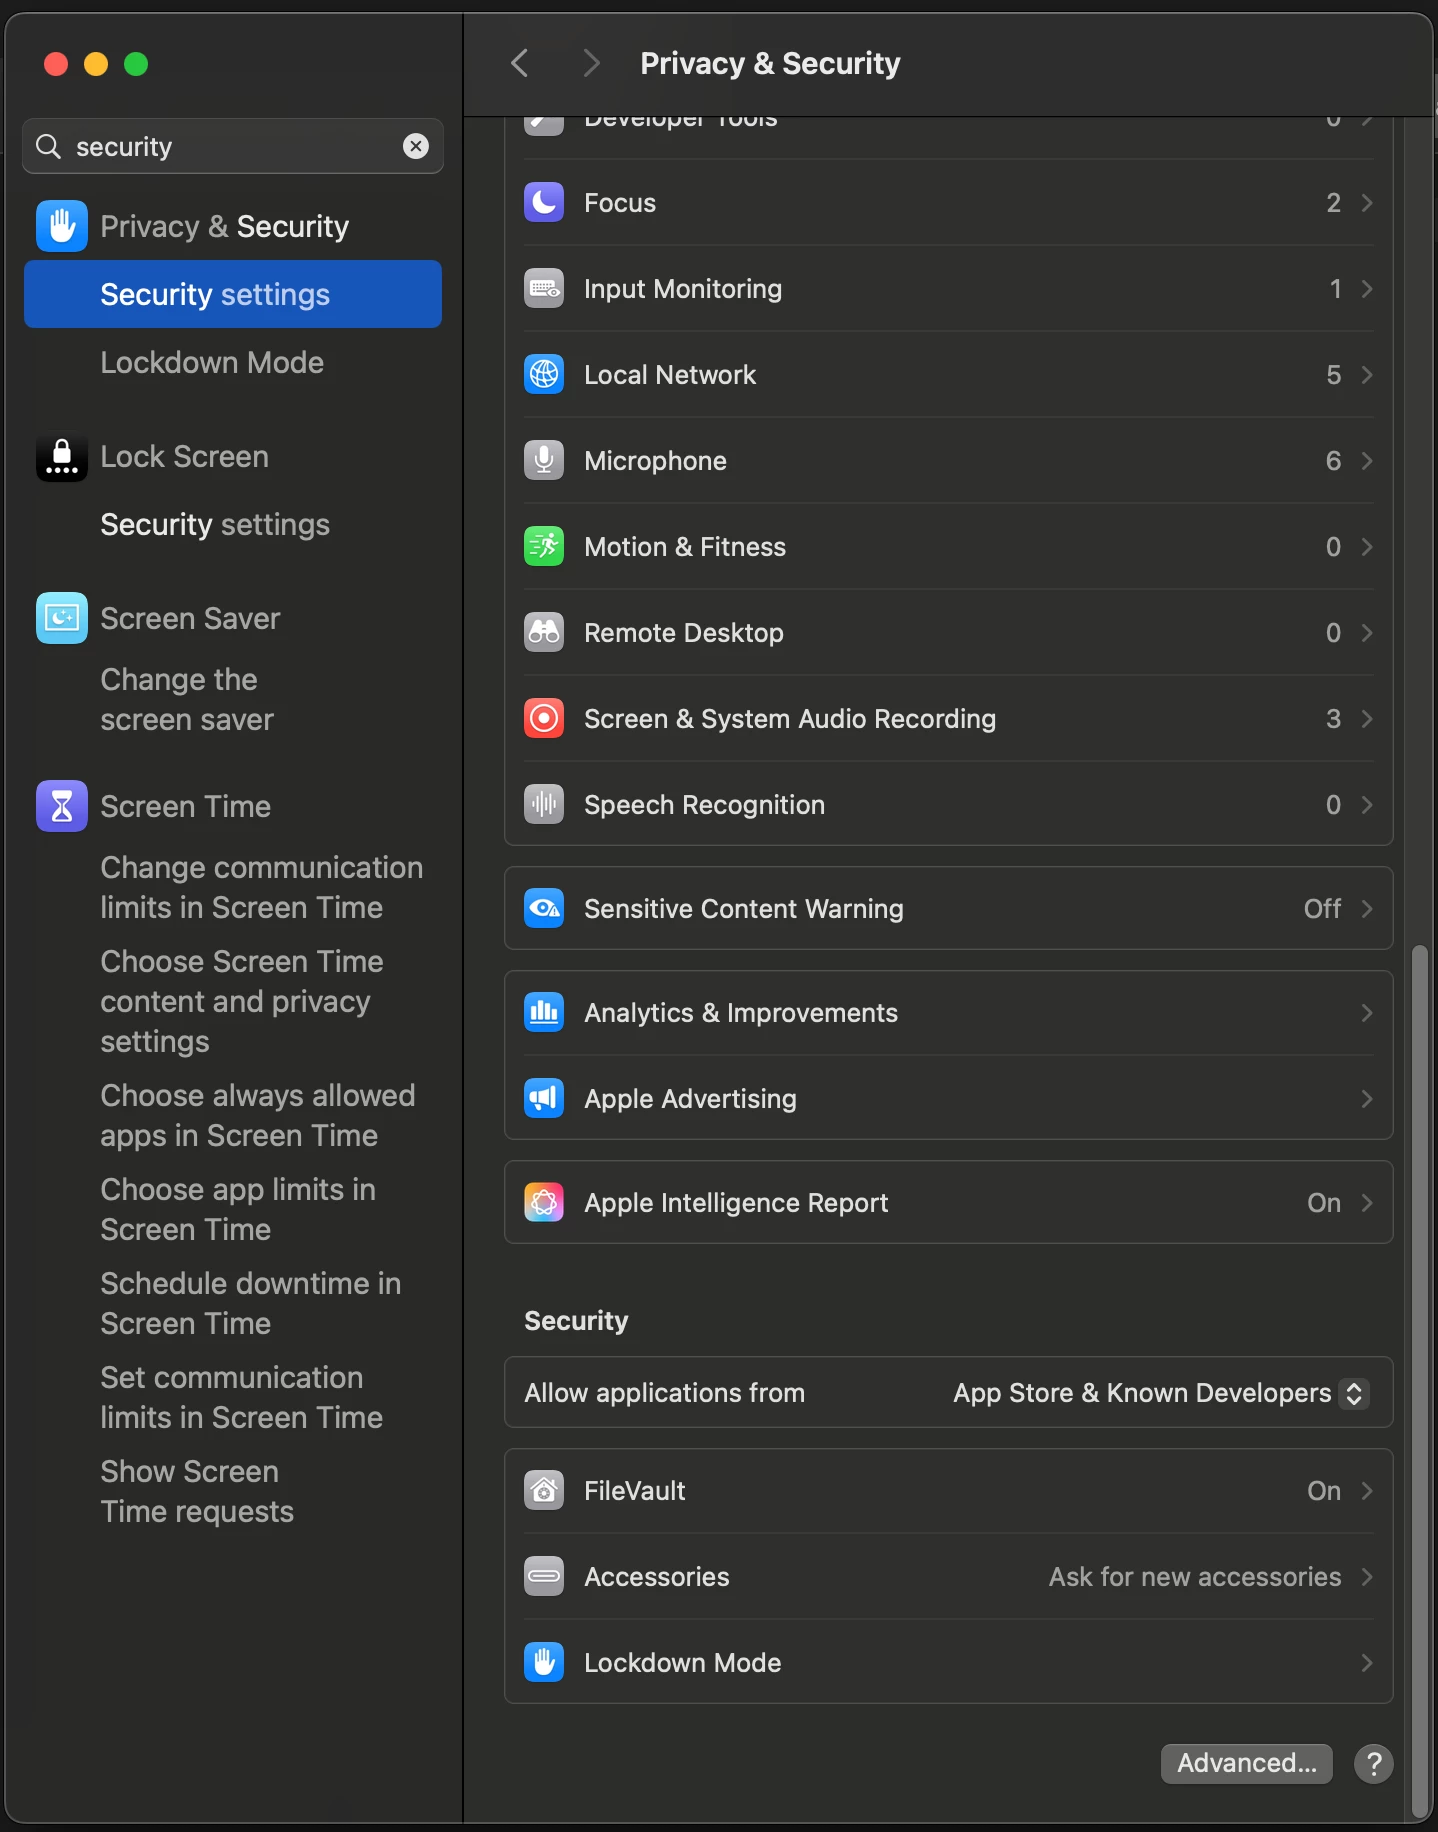Click the Advanced... button
Image resolution: width=1438 pixels, height=1832 pixels.
point(1247,1763)
